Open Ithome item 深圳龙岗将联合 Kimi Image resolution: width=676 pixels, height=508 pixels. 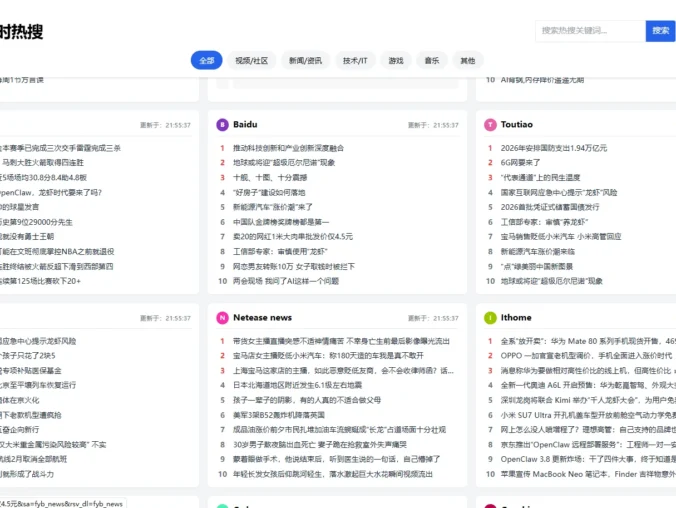coord(588,400)
